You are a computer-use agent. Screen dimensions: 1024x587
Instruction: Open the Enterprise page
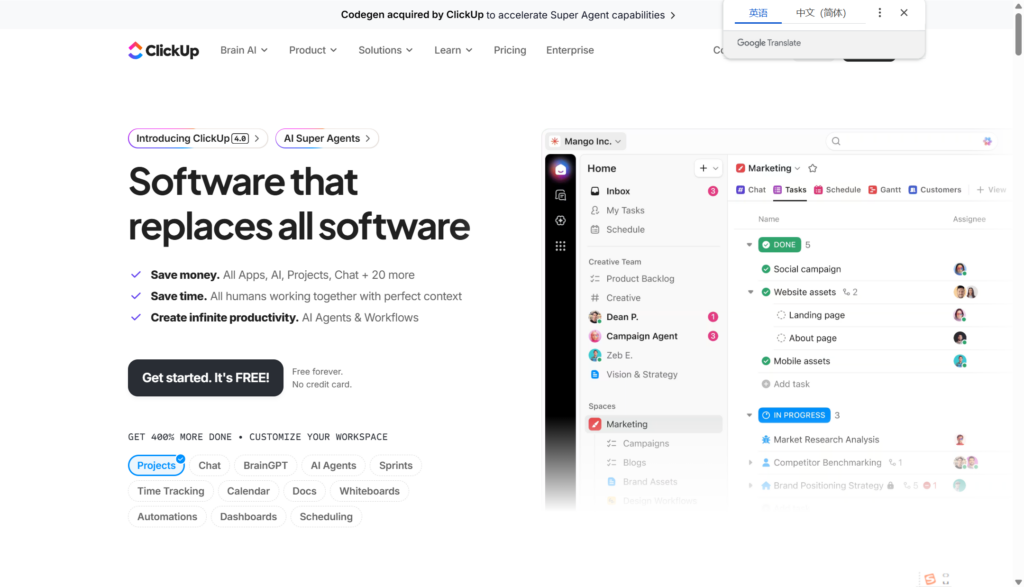coord(569,50)
